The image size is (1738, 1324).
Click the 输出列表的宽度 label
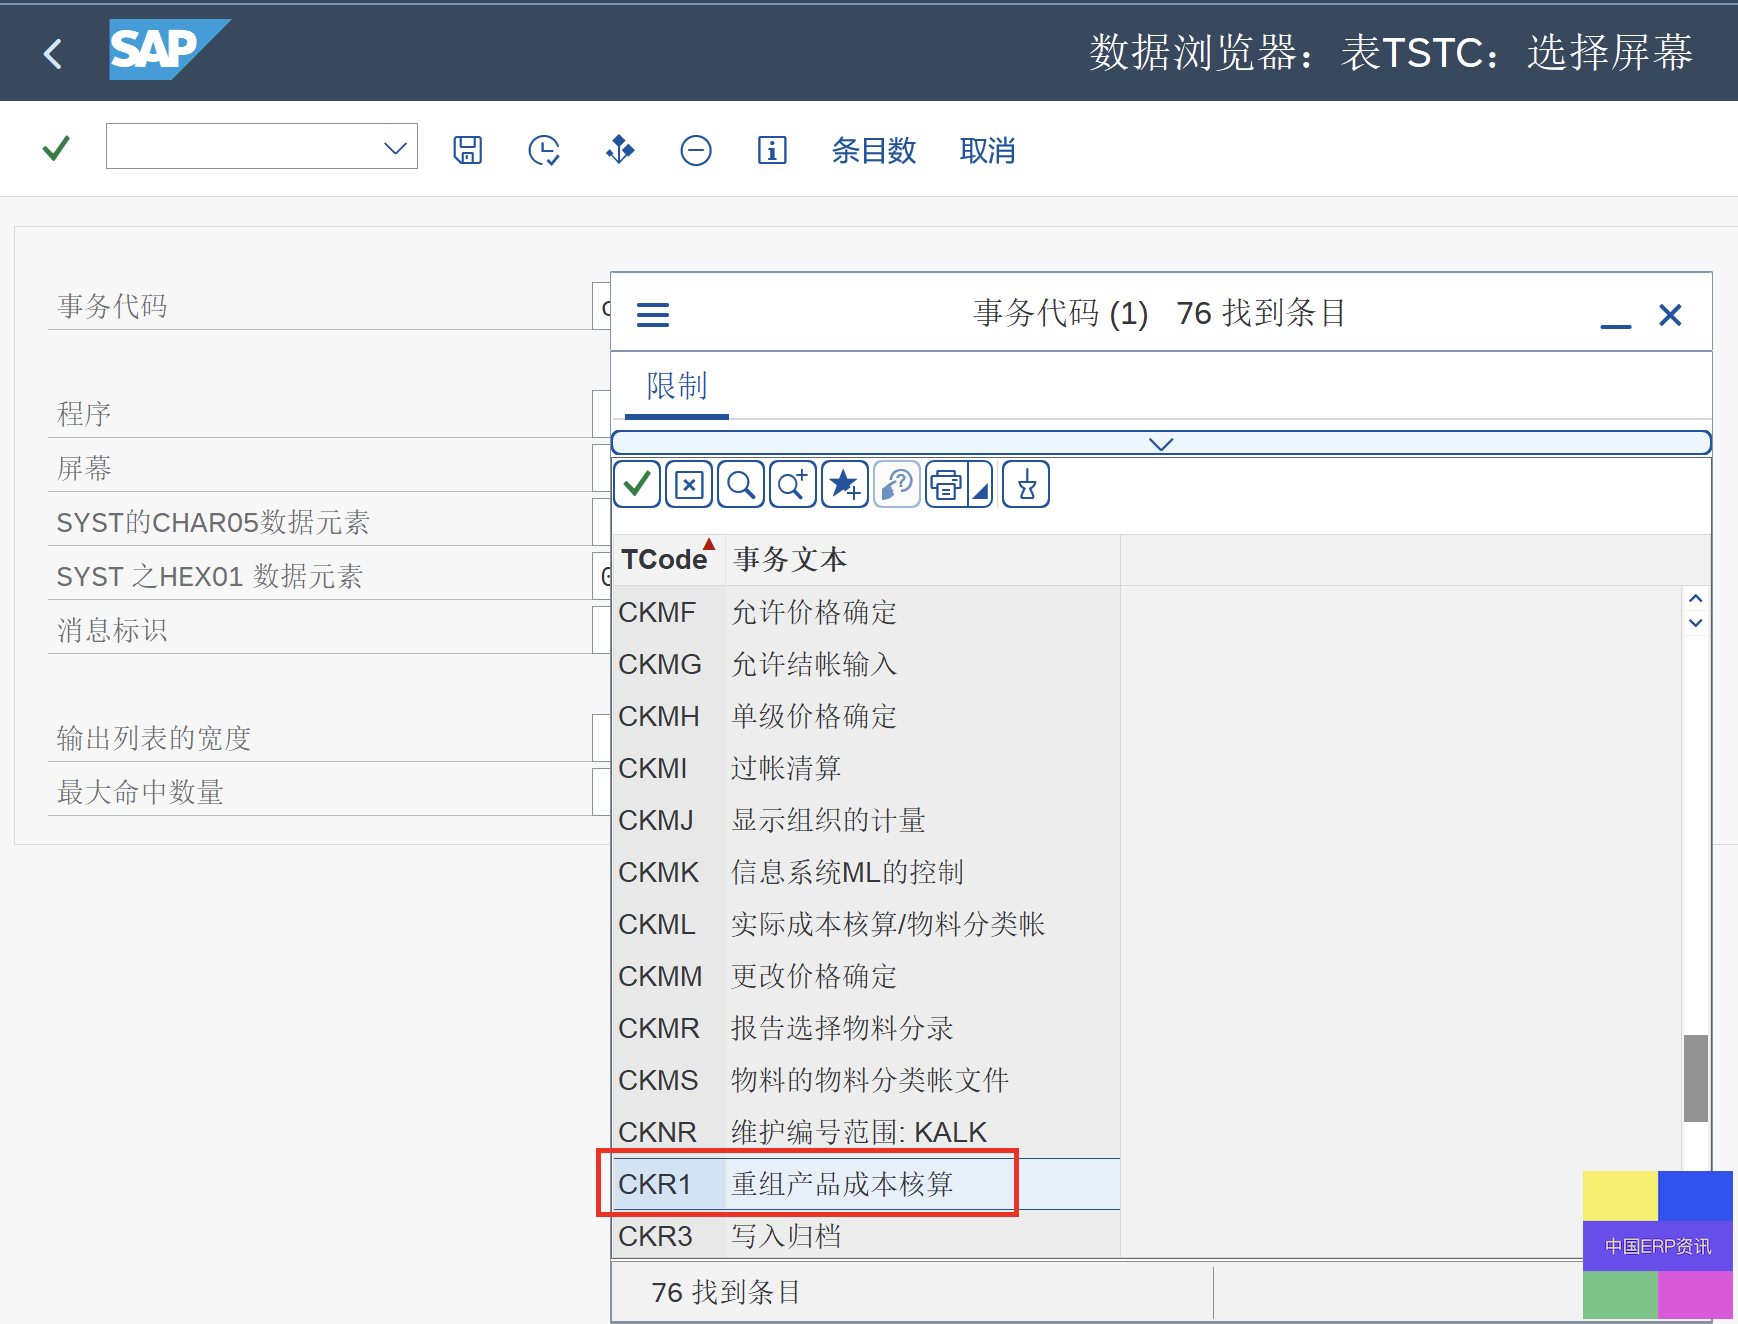[x=154, y=738]
